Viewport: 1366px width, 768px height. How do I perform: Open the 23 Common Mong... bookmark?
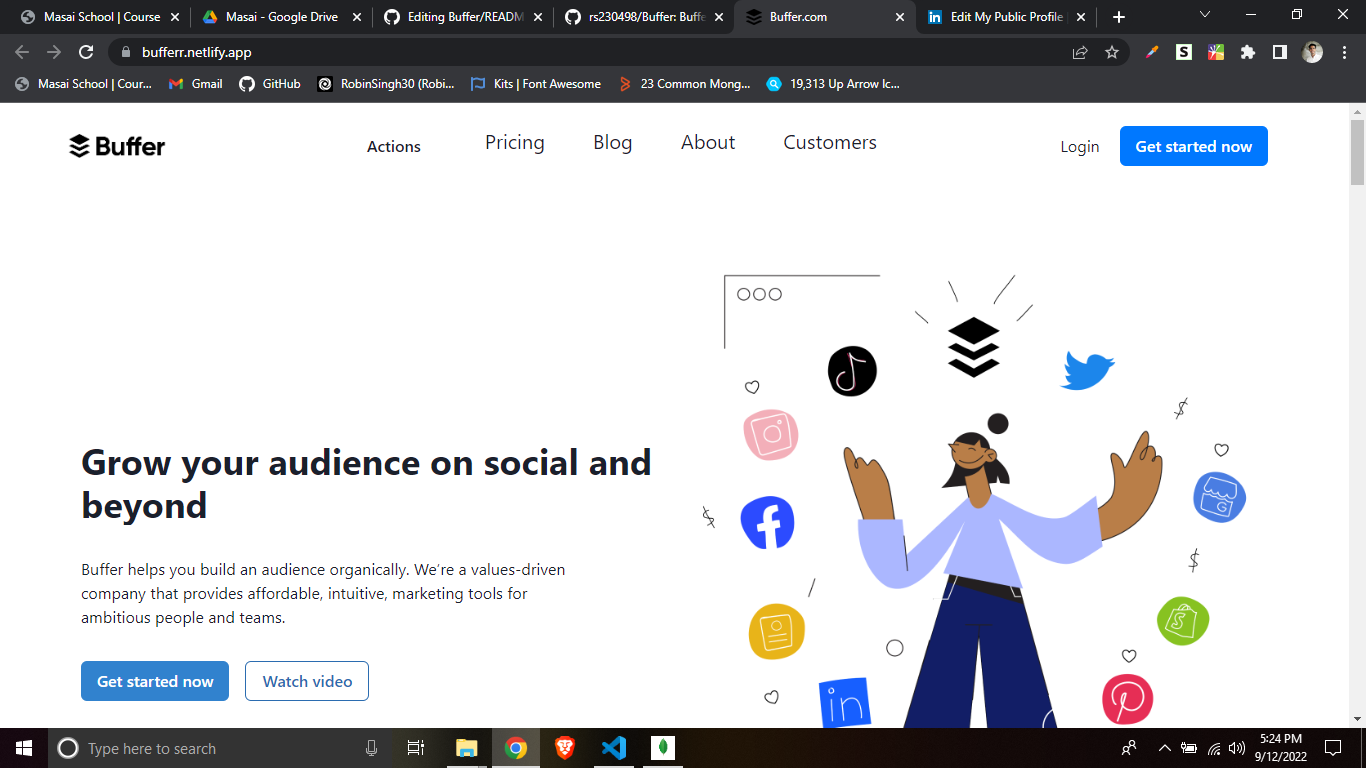coord(685,84)
